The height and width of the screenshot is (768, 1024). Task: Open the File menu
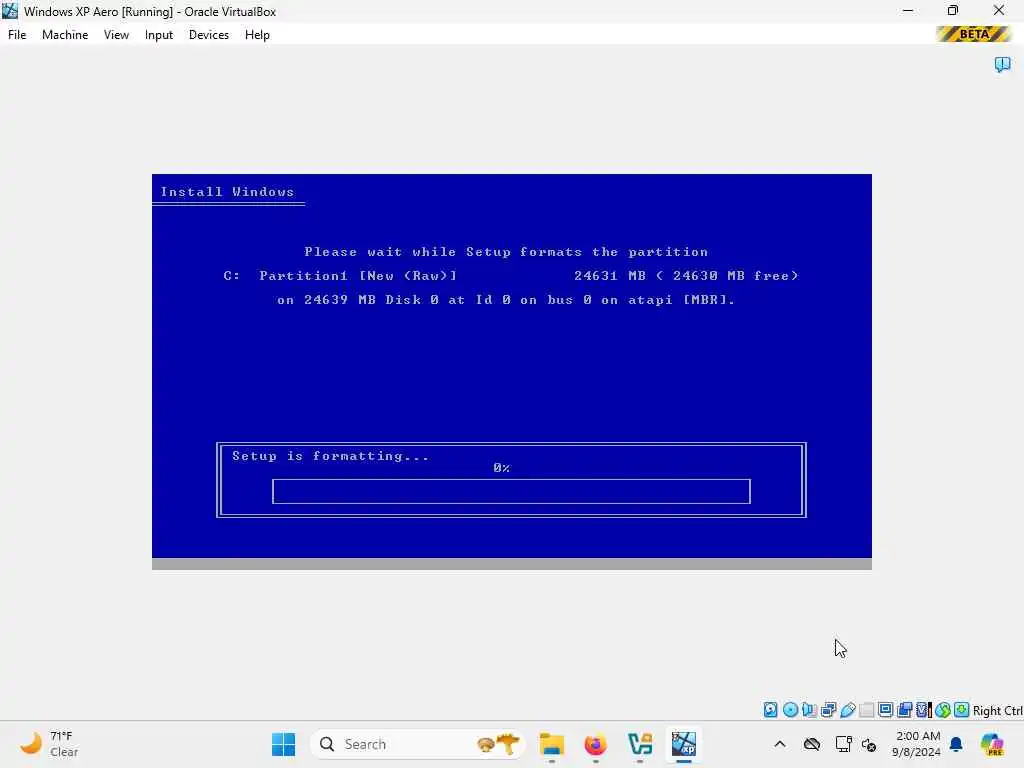tap(17, 35)
